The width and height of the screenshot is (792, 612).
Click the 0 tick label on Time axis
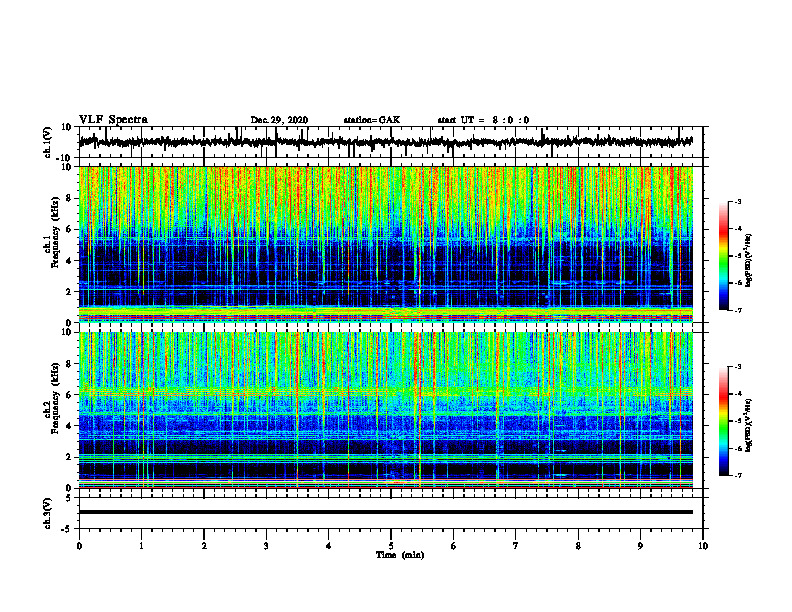pos(79,546)
